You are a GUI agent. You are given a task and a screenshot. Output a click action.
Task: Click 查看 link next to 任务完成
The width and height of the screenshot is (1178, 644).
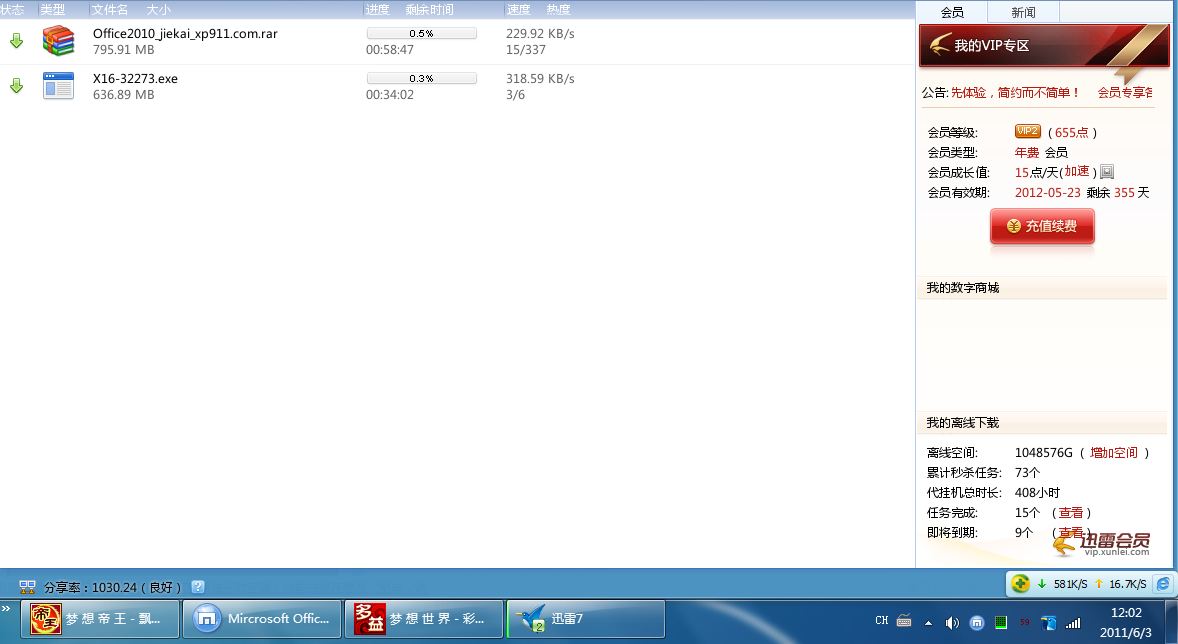point(1071,513)
